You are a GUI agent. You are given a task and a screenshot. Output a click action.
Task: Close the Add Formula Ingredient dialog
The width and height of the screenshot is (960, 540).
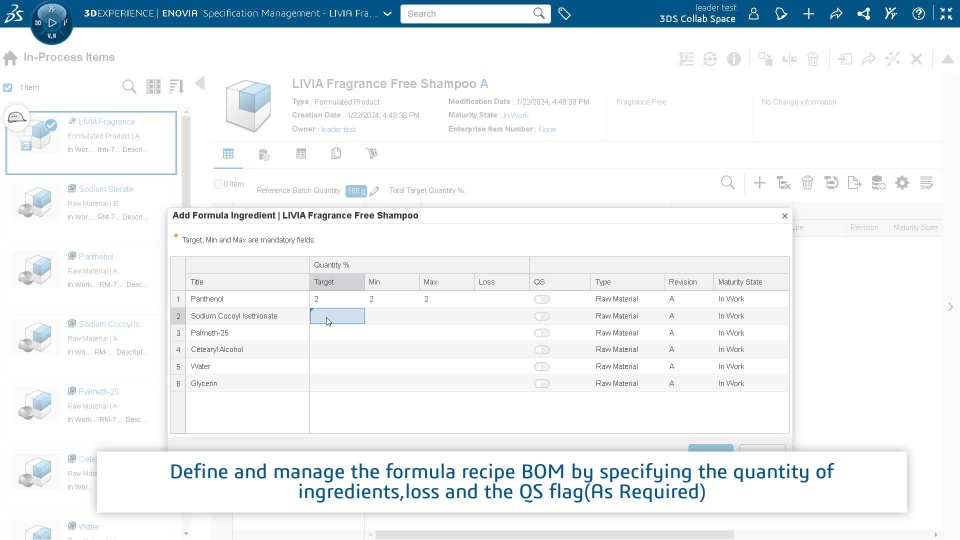point(785,216)
